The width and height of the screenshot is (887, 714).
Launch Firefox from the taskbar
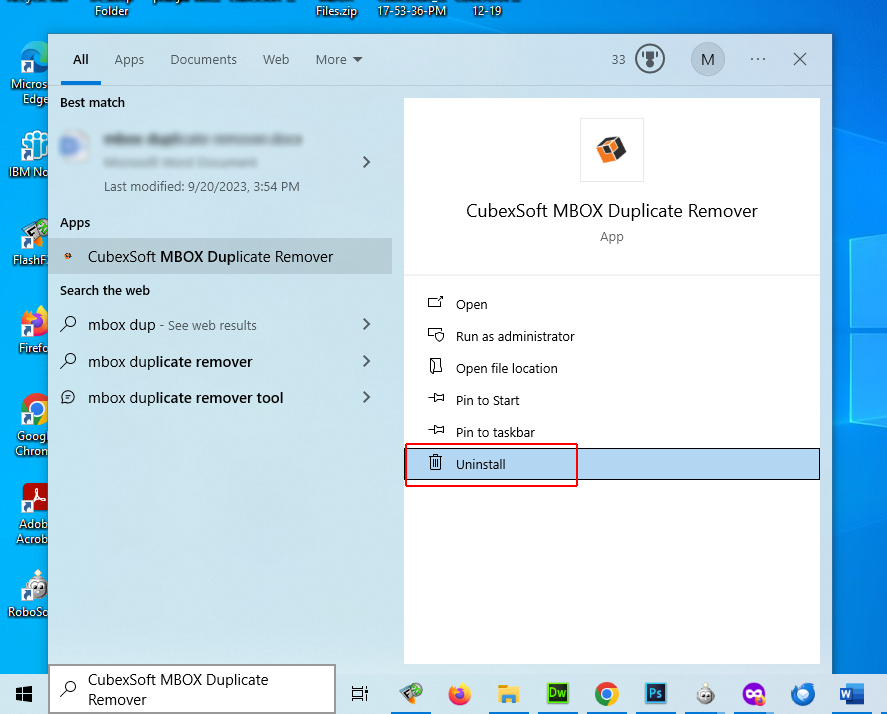(460, 694)
